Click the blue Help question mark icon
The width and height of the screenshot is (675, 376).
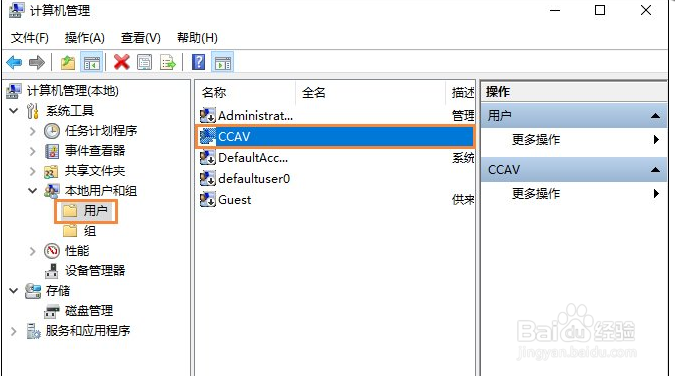click(x=198, y=63)
